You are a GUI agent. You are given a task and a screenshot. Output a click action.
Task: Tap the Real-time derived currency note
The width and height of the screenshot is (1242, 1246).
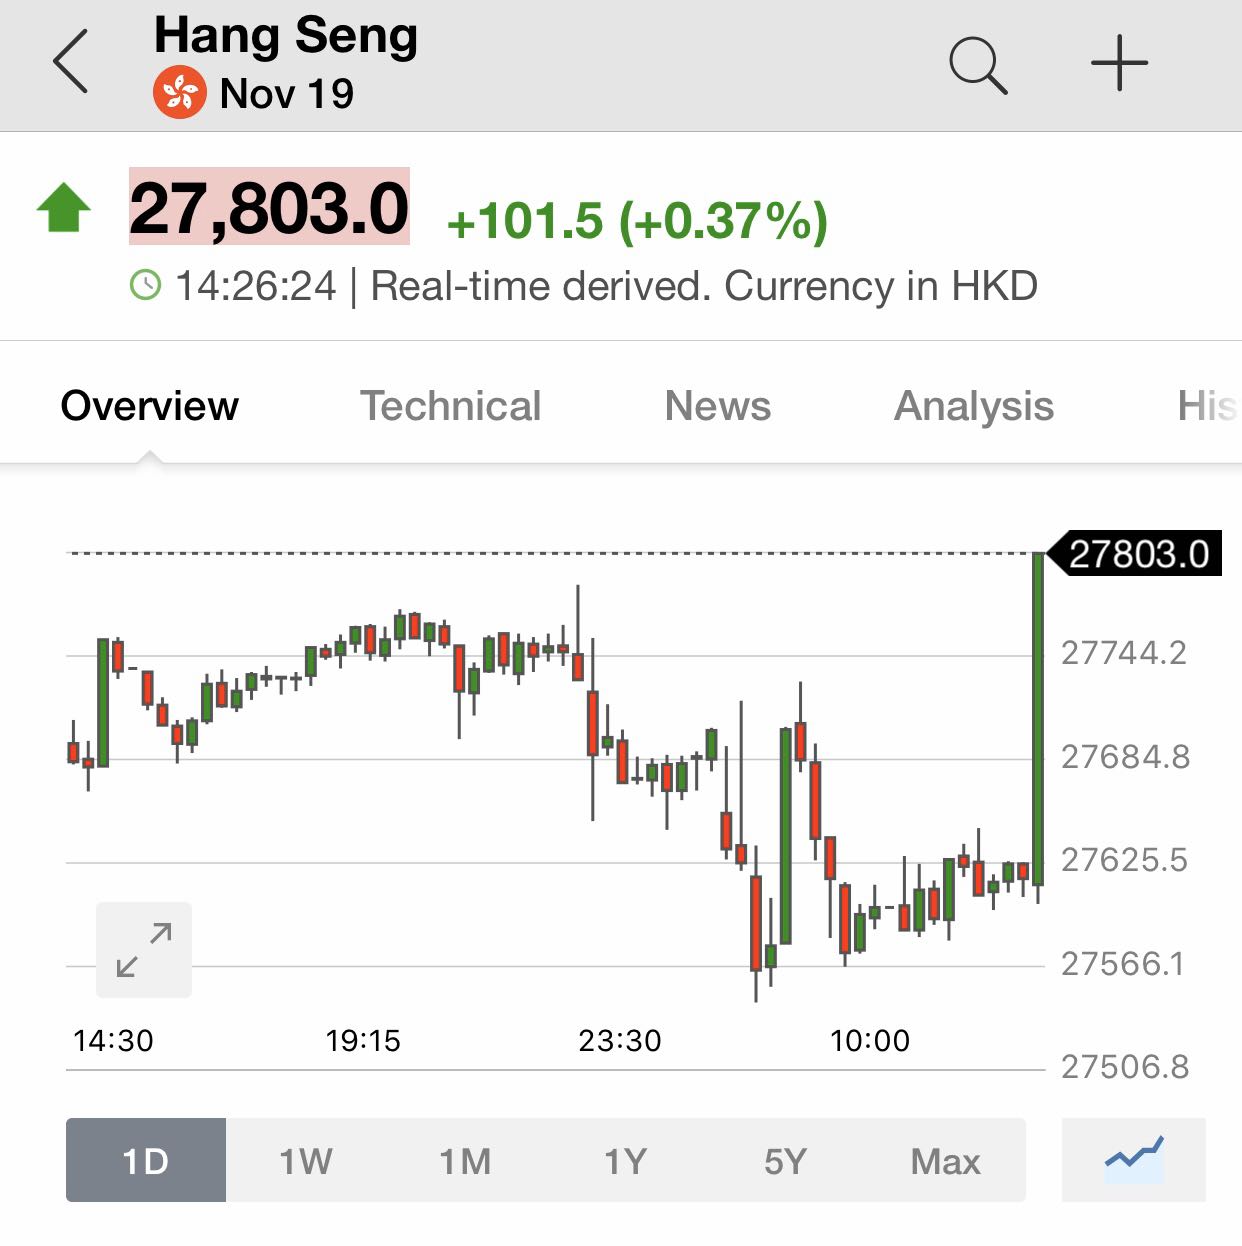704,286
